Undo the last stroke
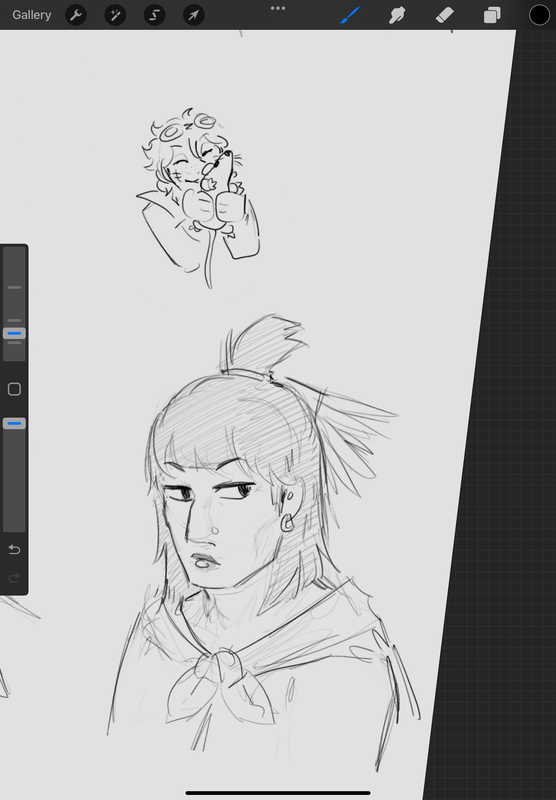The width and height of the screenshot is (556, 800). [x=14, y=549]
